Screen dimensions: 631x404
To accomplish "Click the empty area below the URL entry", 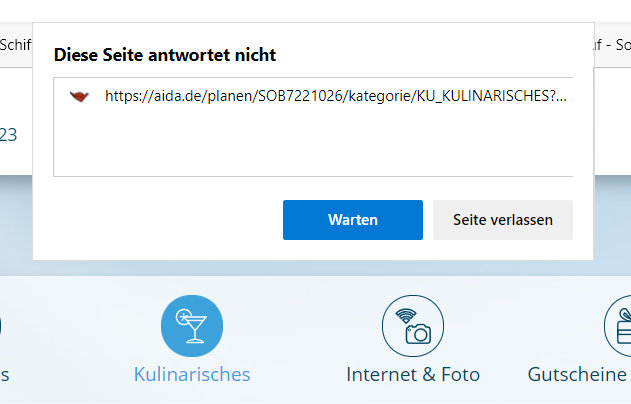I will (312, 145).
